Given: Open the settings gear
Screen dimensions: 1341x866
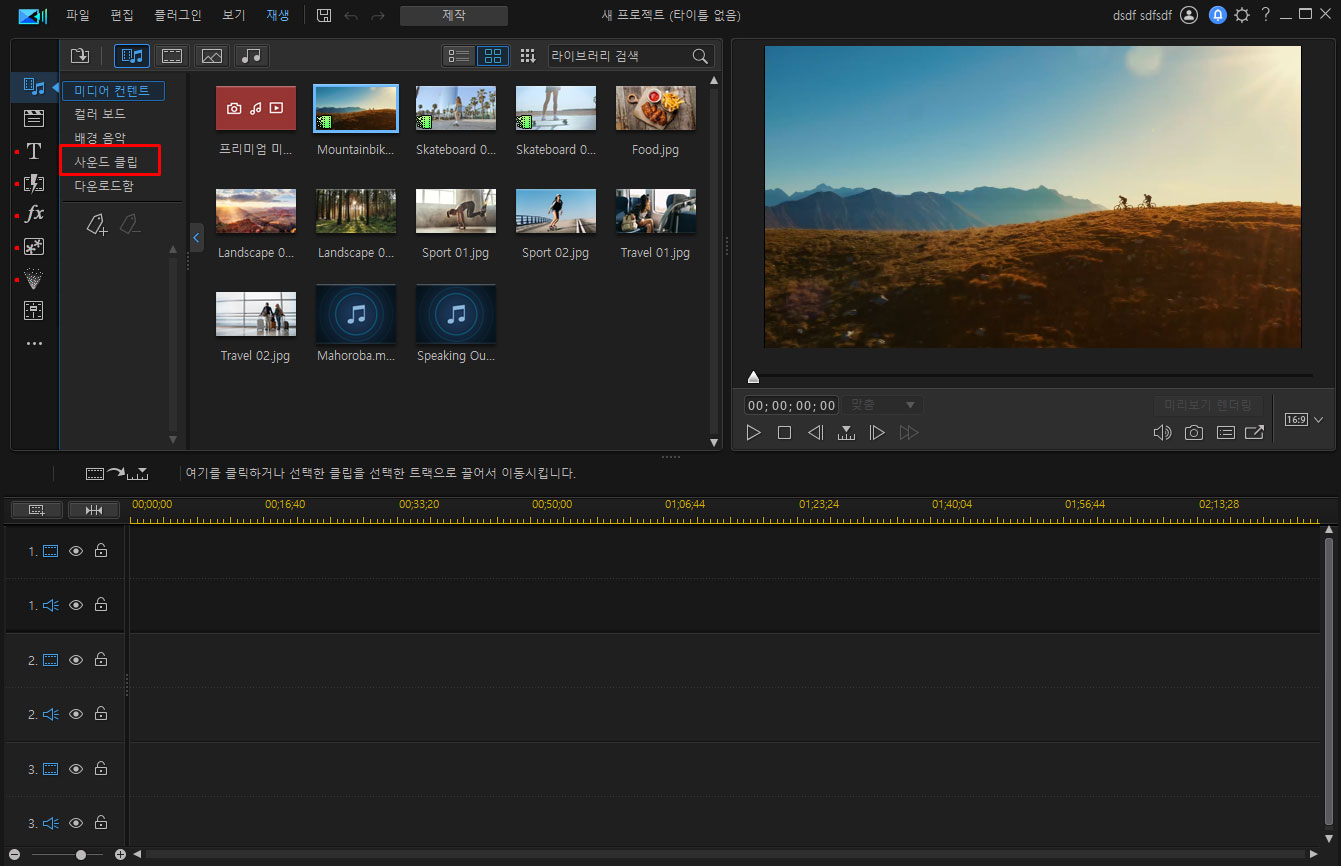Looking at the screenshot, I should (1242, 15).
